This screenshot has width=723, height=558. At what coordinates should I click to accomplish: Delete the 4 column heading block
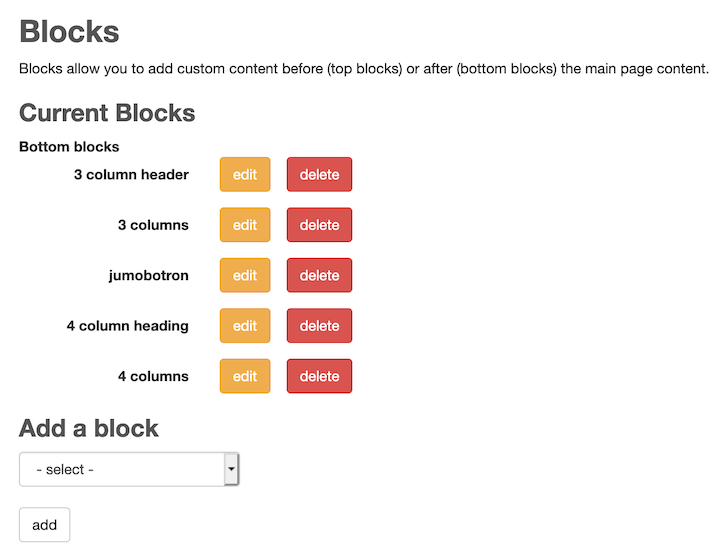point(319,326)
